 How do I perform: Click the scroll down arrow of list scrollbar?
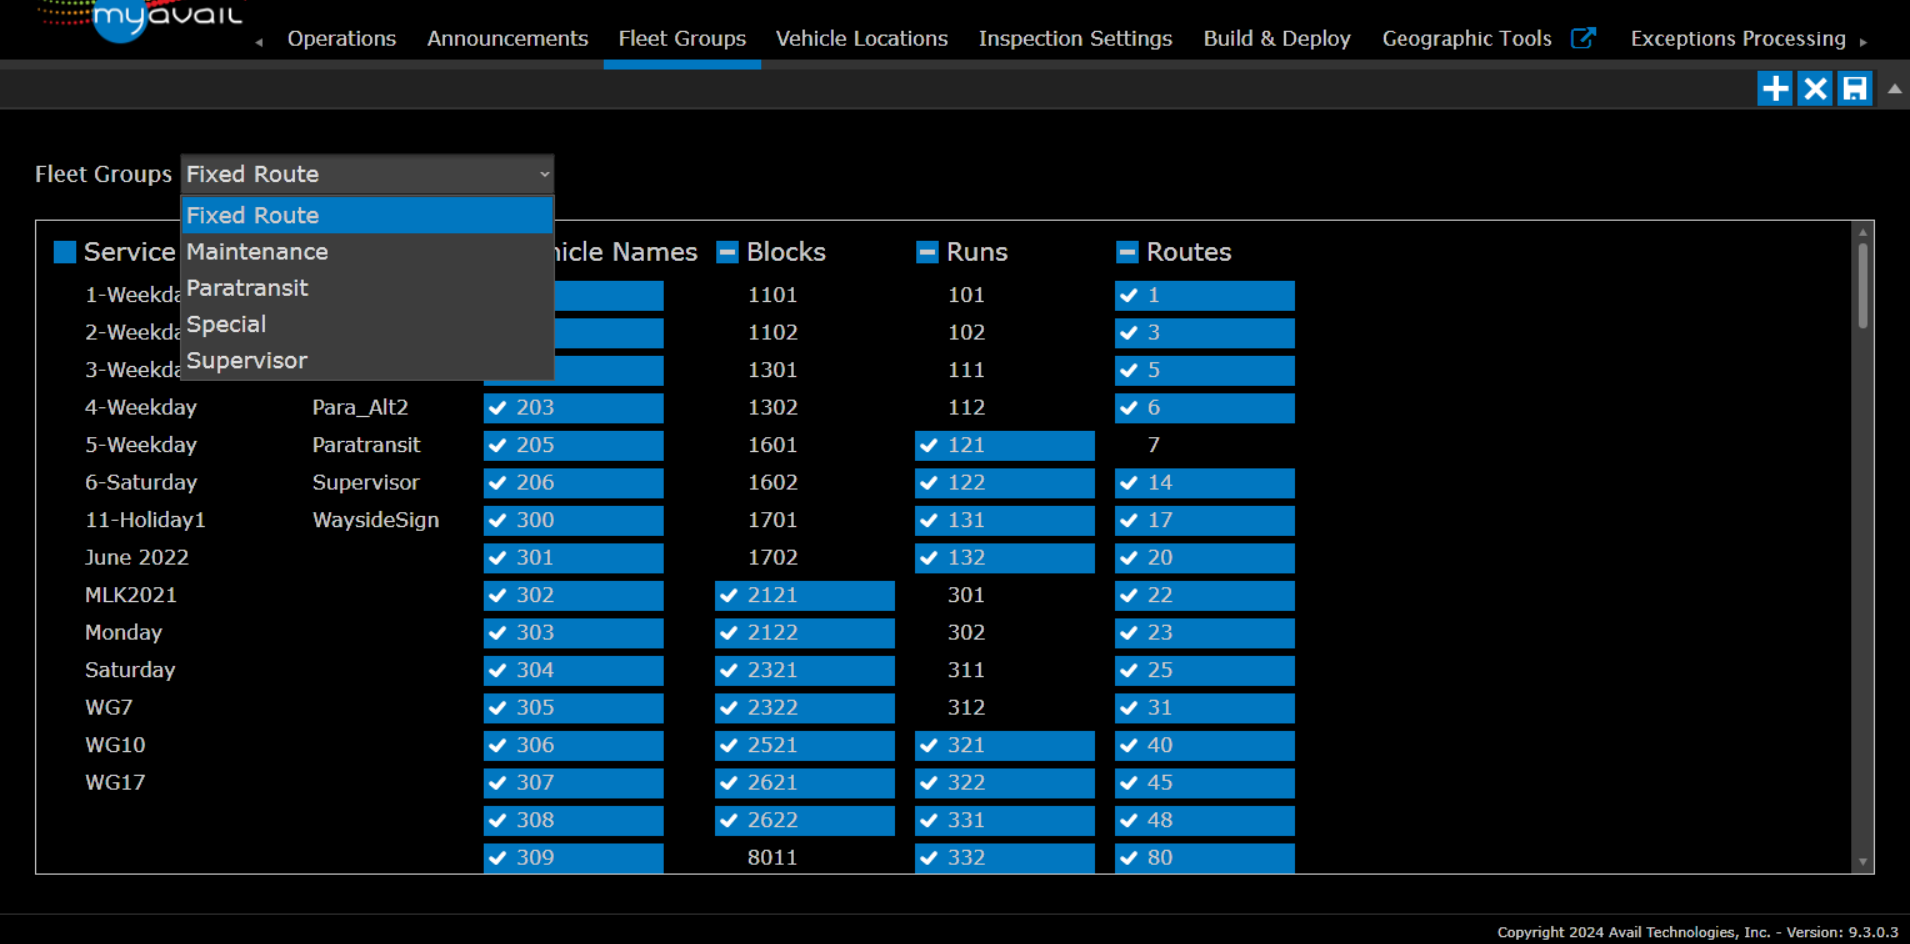[x=1862, y=861]
